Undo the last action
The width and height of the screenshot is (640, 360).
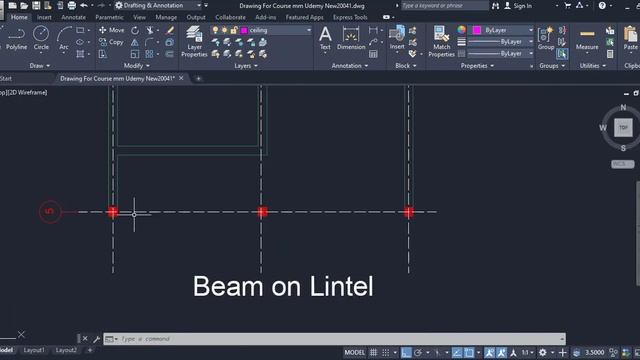(84, 5)
